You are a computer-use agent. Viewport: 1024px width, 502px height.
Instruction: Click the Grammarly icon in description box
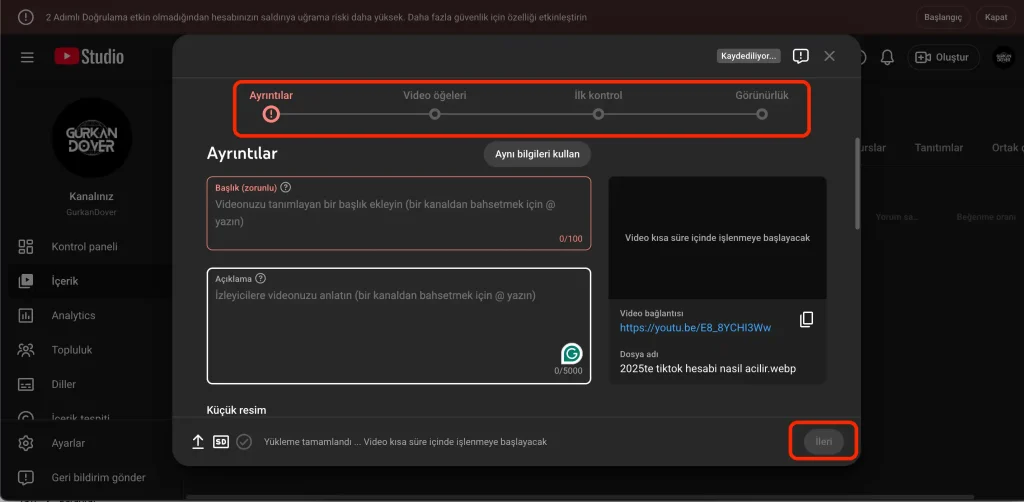click(x=571, y=354)
